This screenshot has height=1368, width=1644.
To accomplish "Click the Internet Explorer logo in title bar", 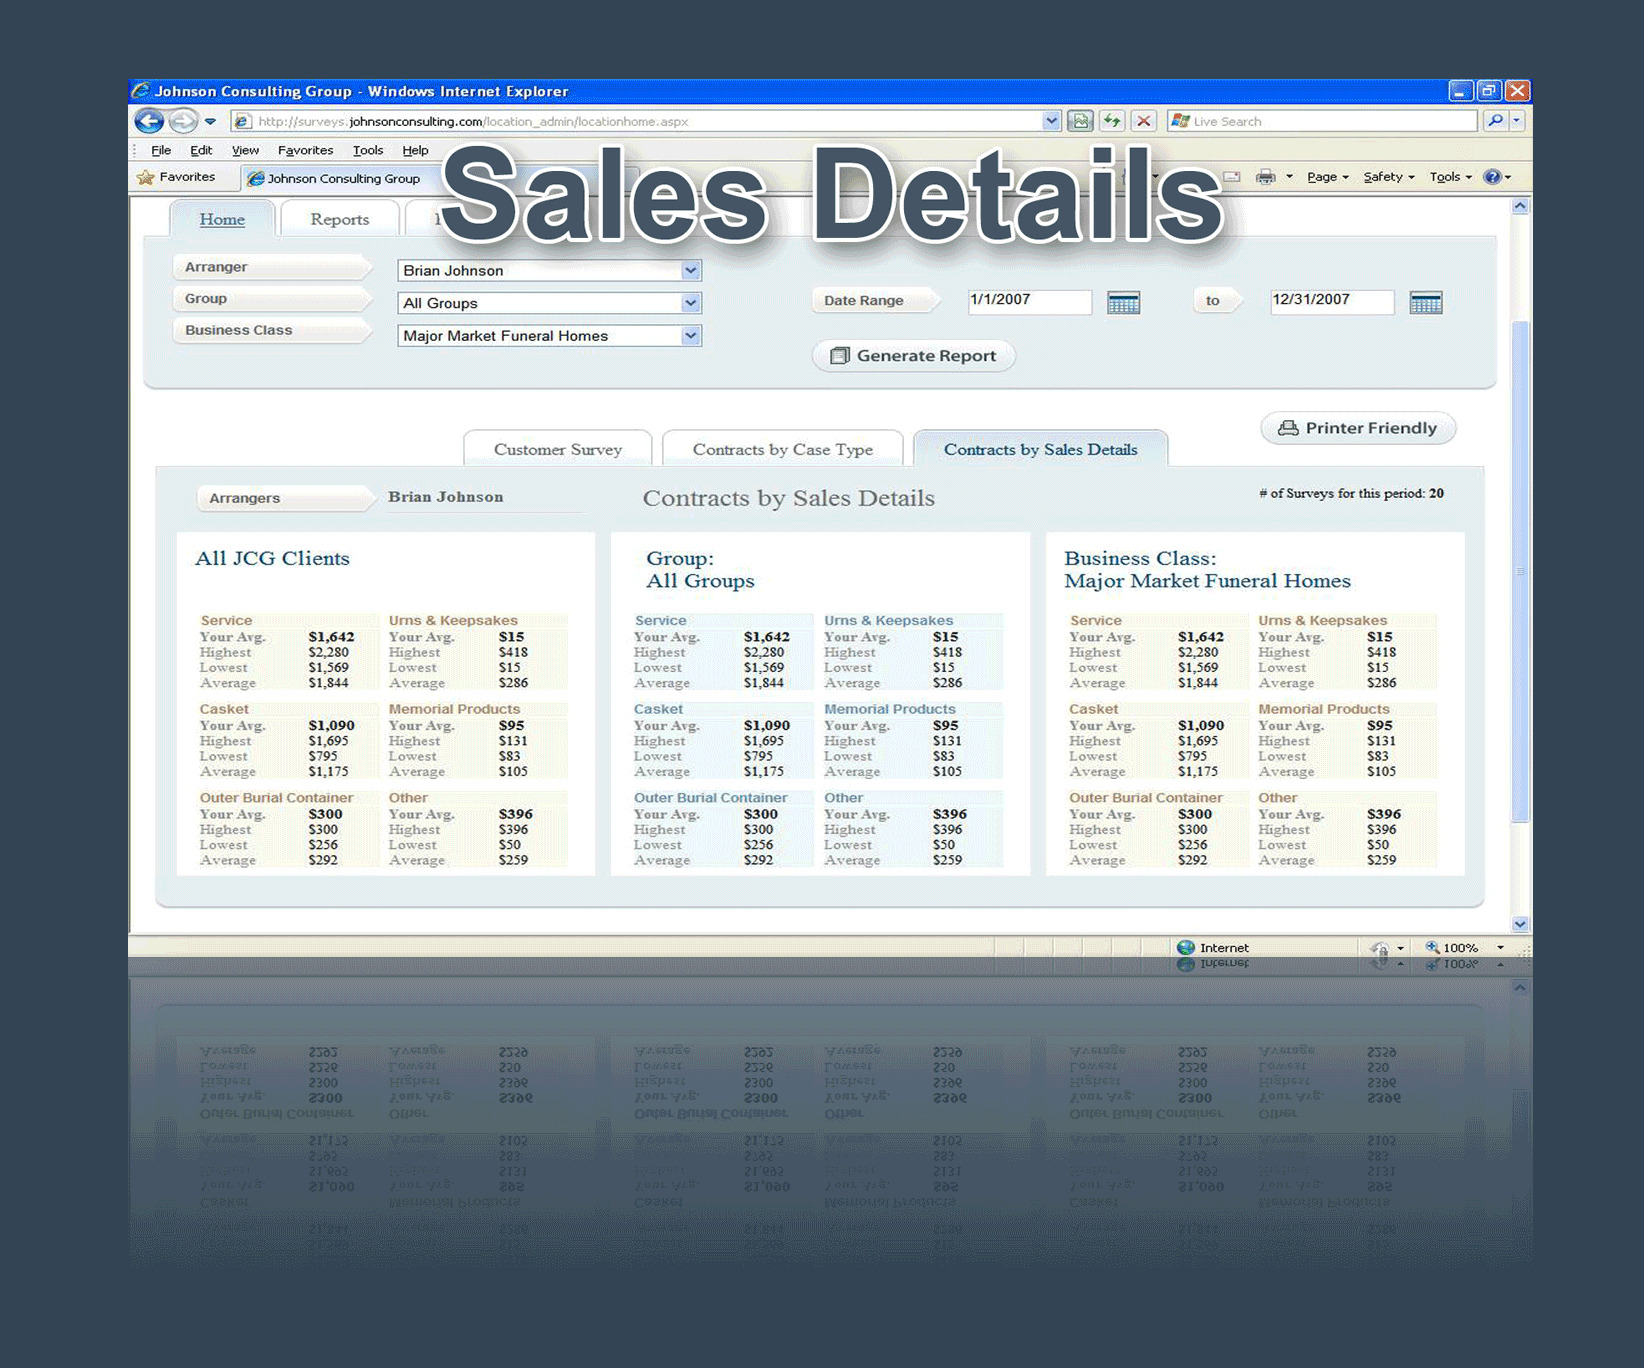I will tap(141, 90).
